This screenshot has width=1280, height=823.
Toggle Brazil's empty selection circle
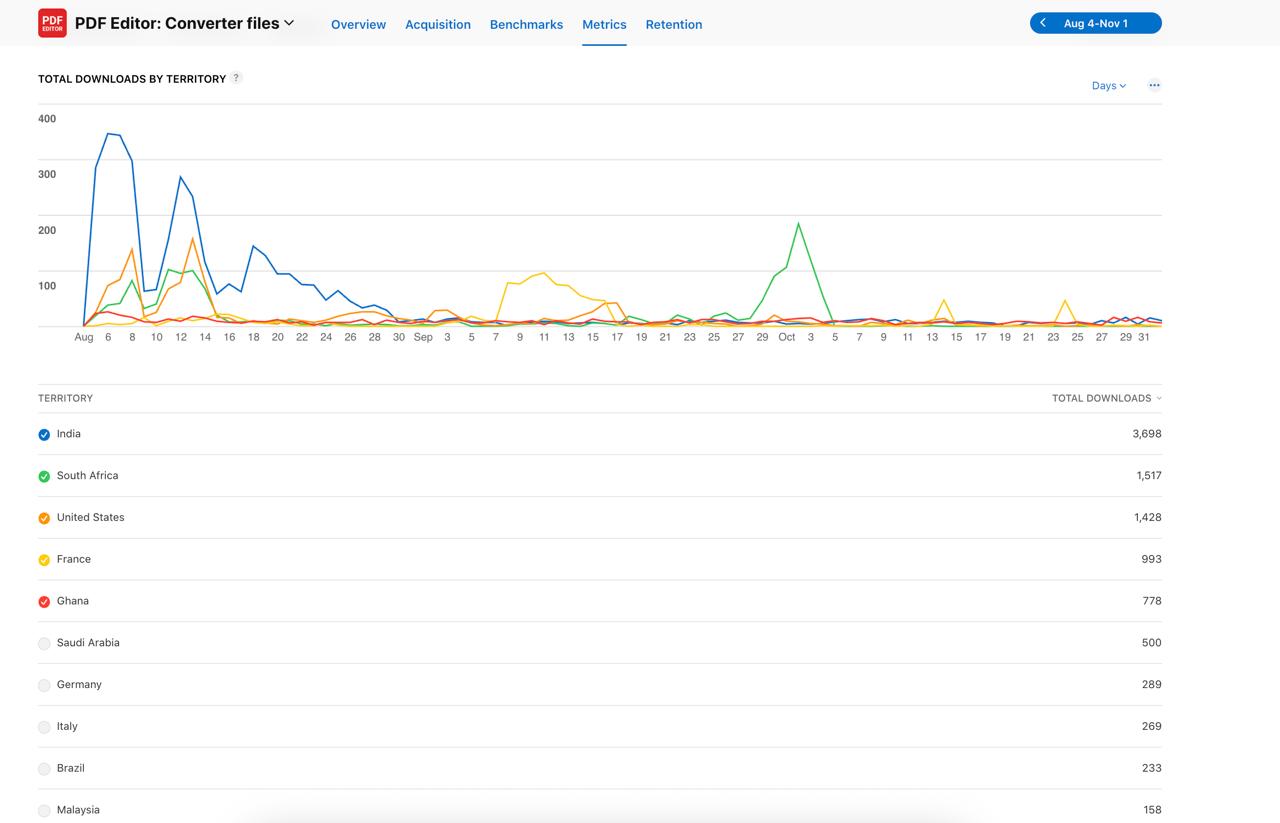pyautogui.click(x=44, y=768)
